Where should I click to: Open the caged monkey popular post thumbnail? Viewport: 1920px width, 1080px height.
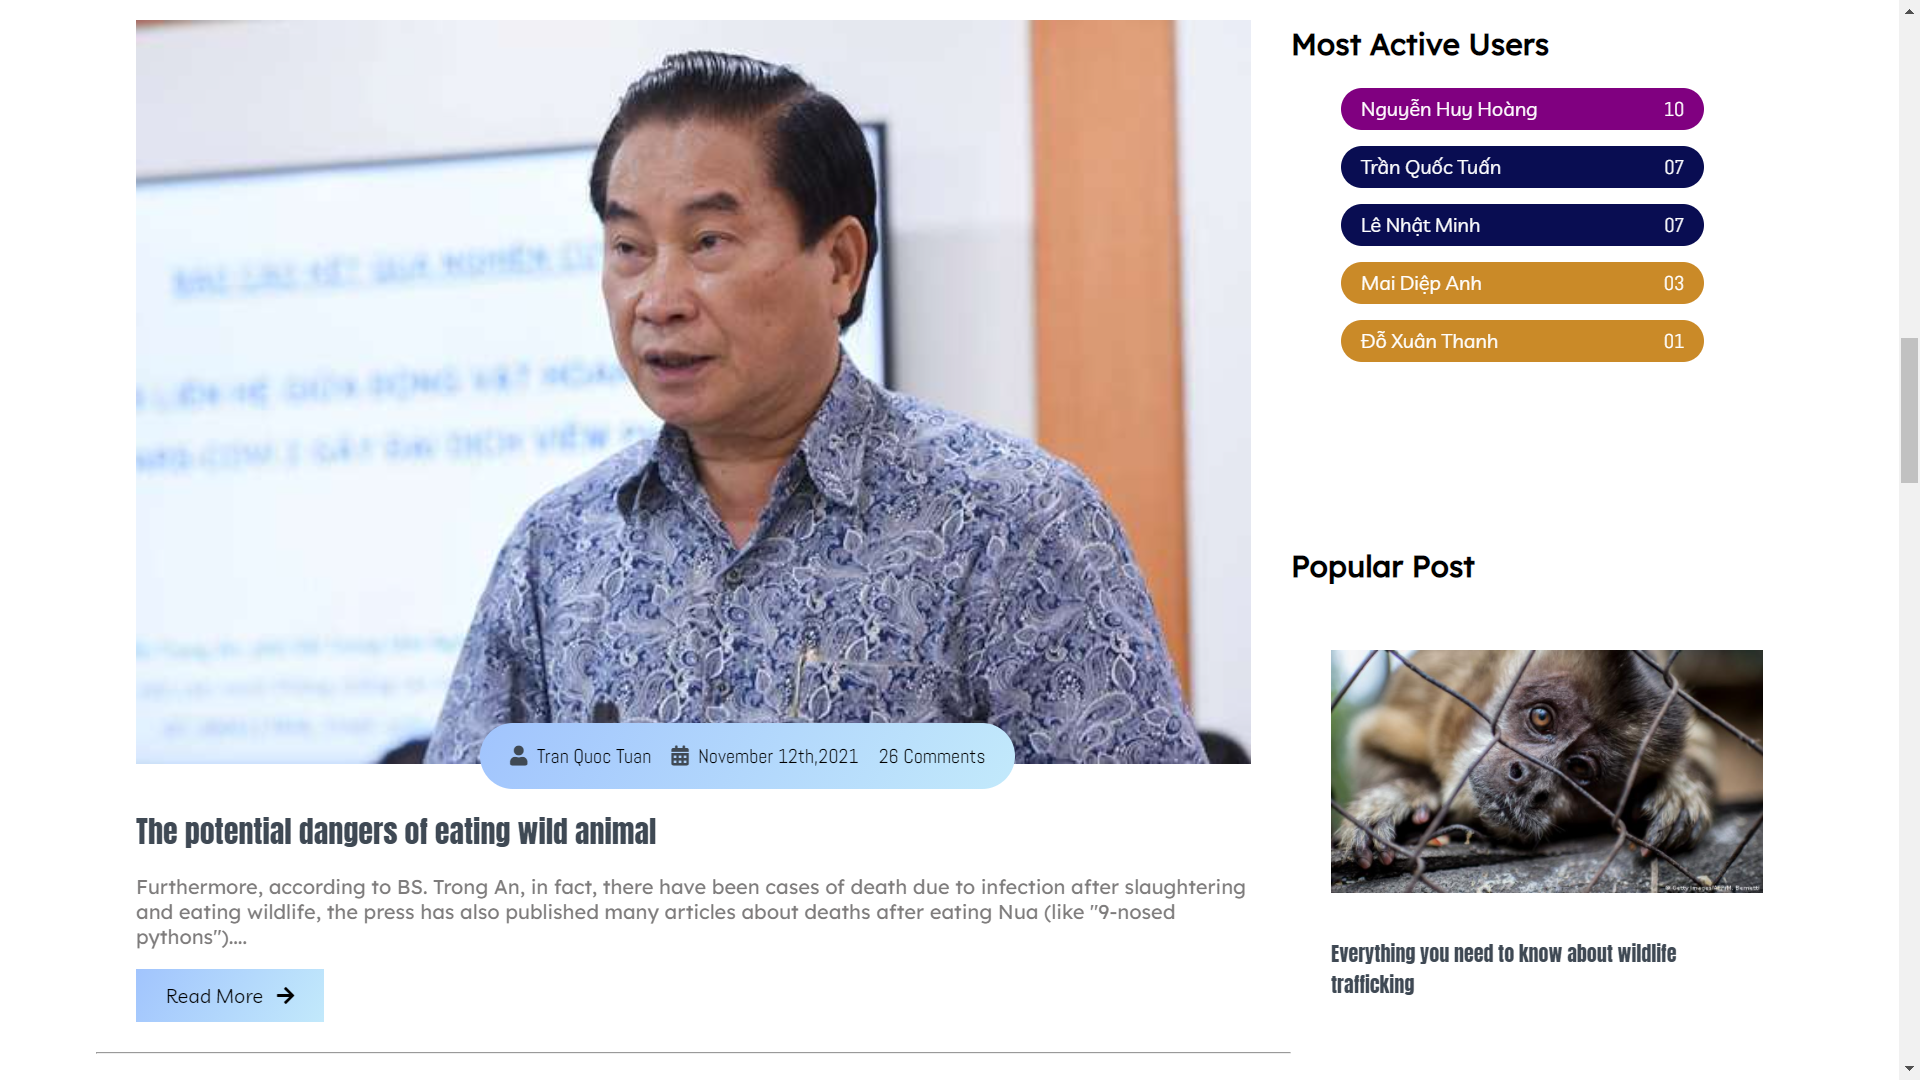pos(1547,771)
